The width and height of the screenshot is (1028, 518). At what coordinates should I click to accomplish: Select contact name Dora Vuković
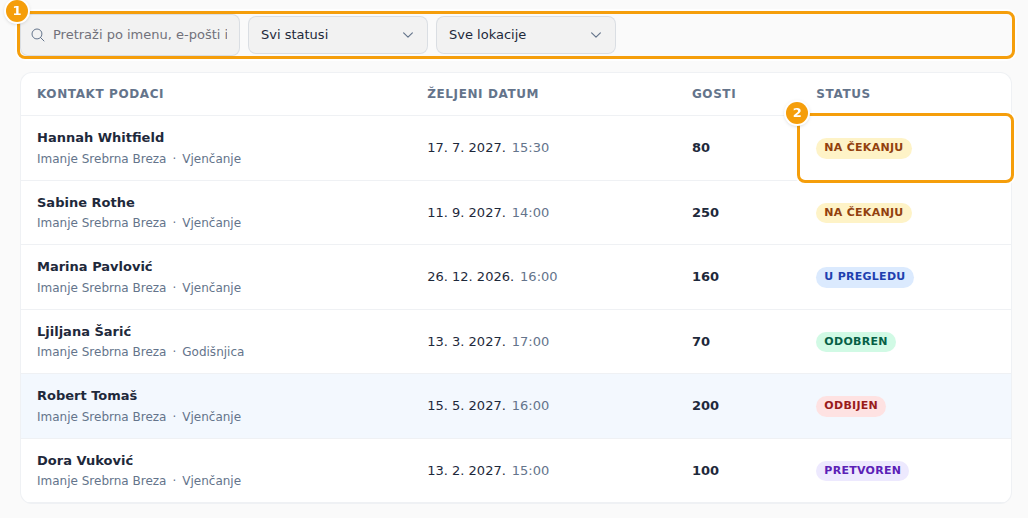click(85, 461)
